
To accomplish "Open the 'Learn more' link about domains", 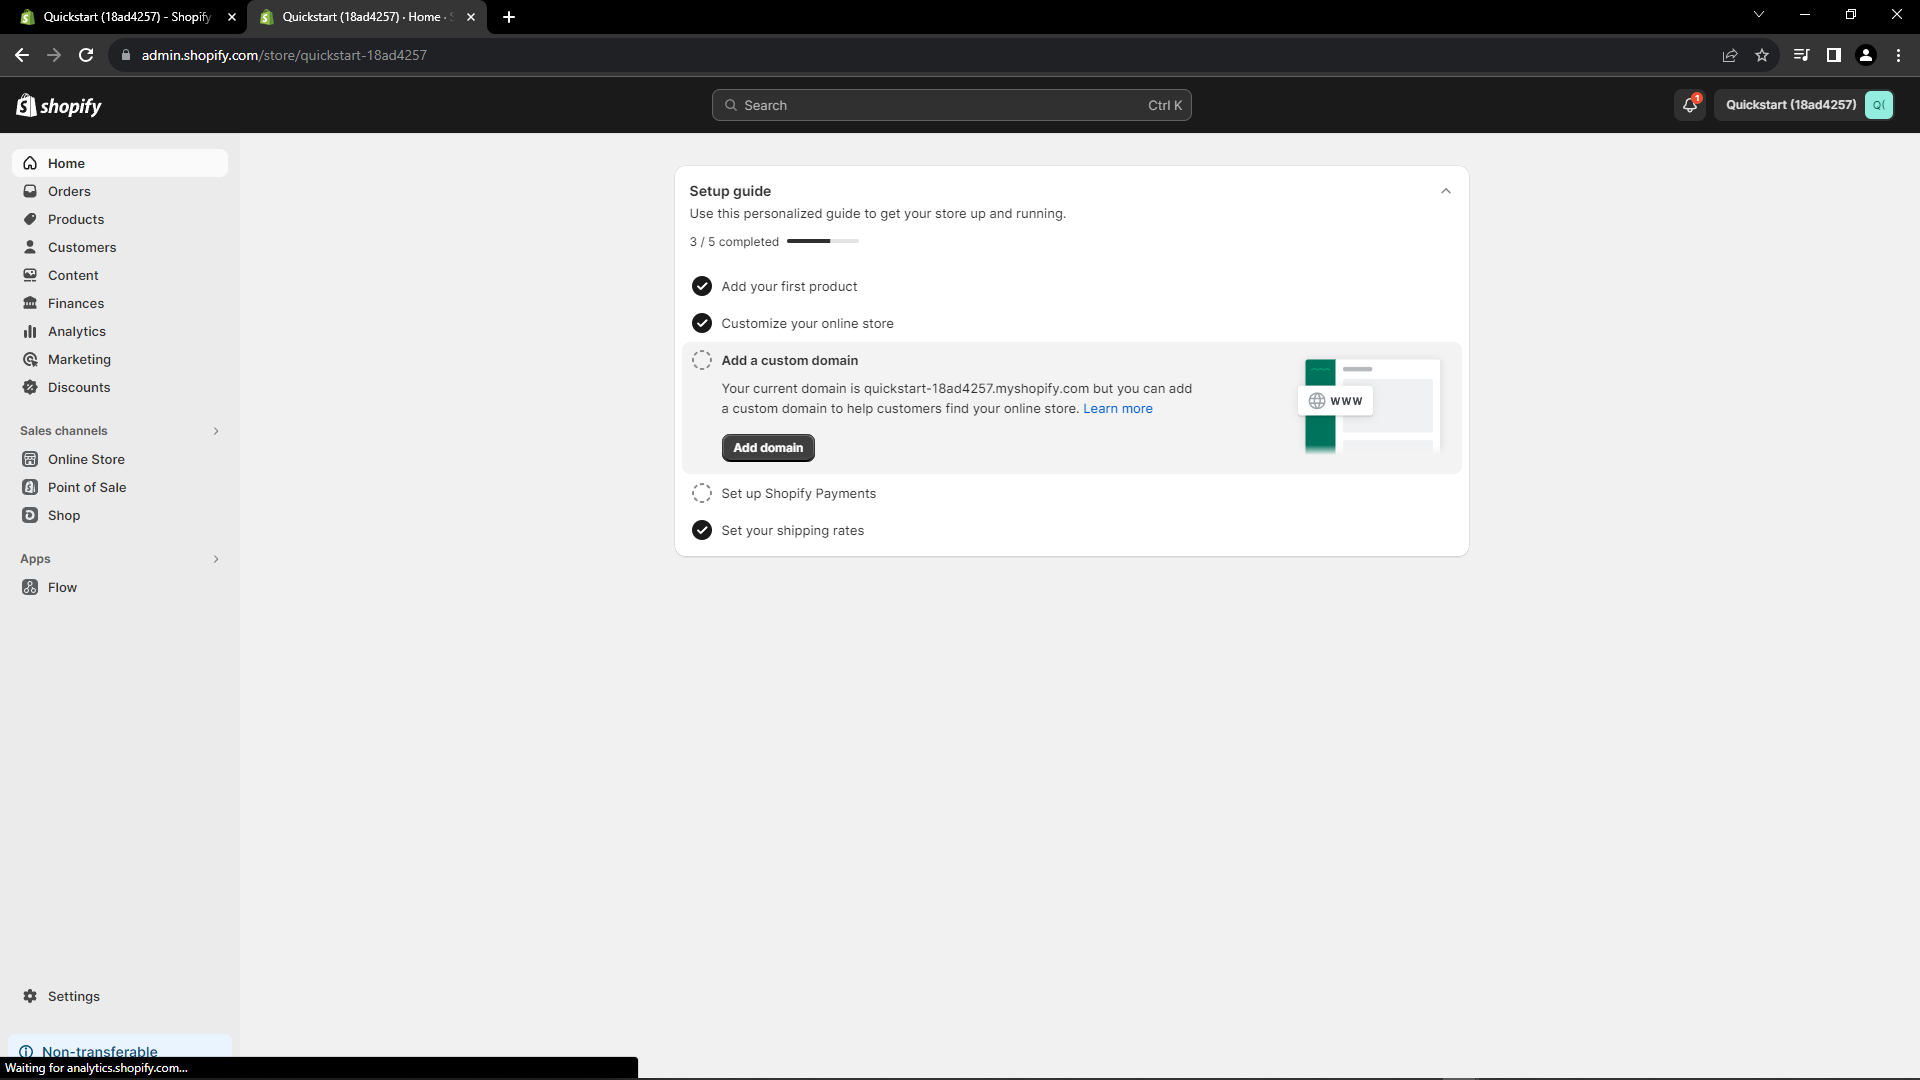I will (x=1117, y=408).
